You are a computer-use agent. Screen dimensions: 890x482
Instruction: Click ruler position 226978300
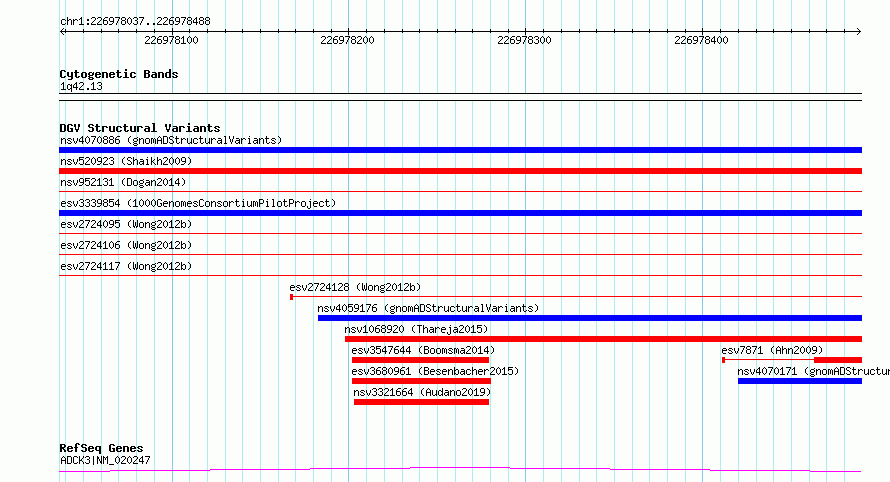[x=524, y=40]
